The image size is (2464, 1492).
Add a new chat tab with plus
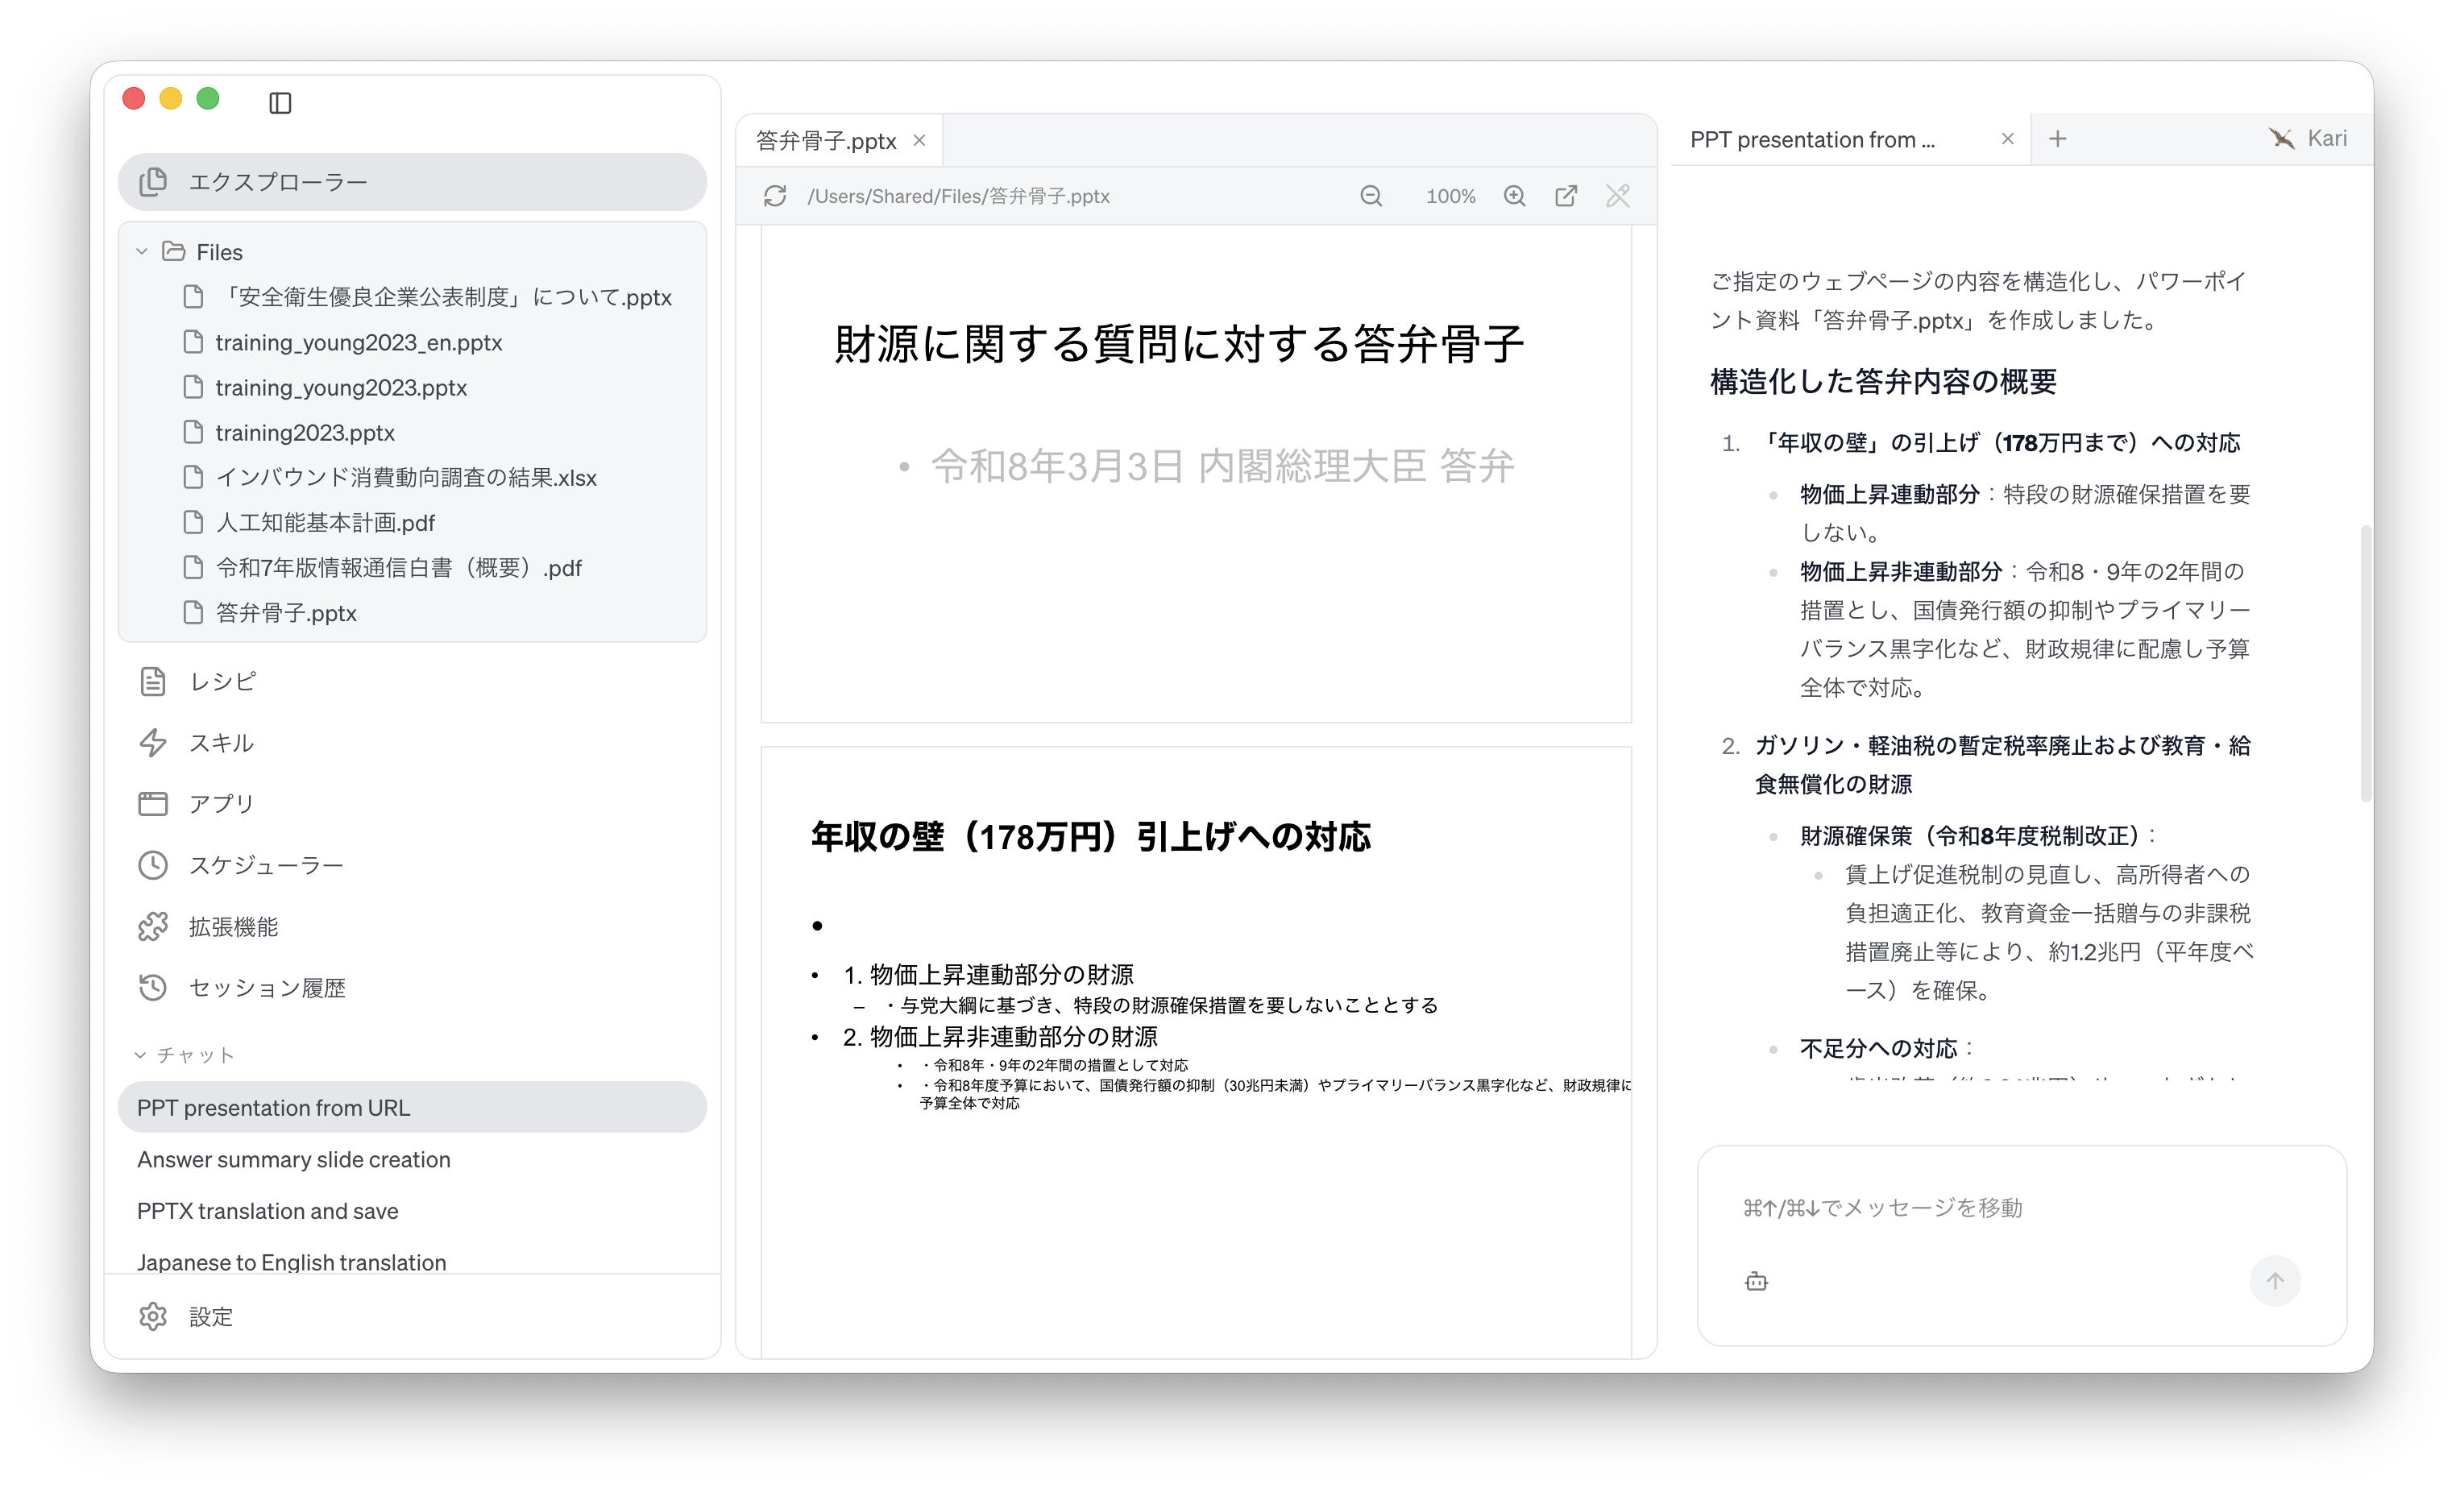tap(2057, 139)
